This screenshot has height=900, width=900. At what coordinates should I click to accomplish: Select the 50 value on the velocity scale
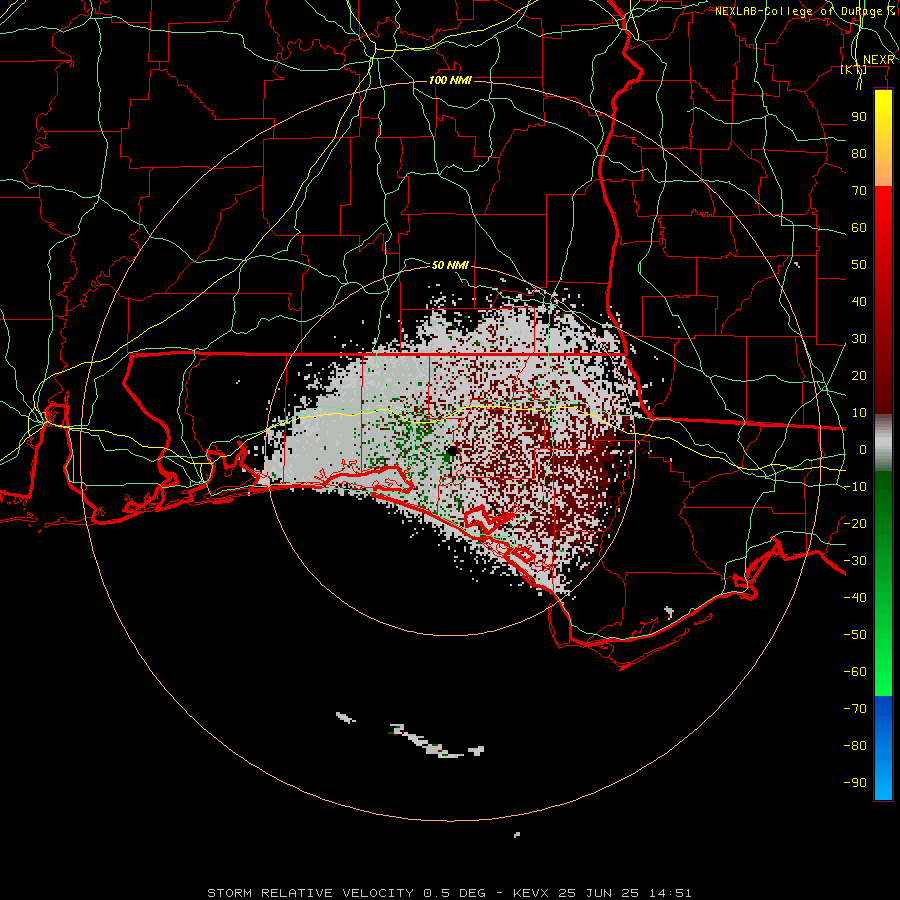859,265
